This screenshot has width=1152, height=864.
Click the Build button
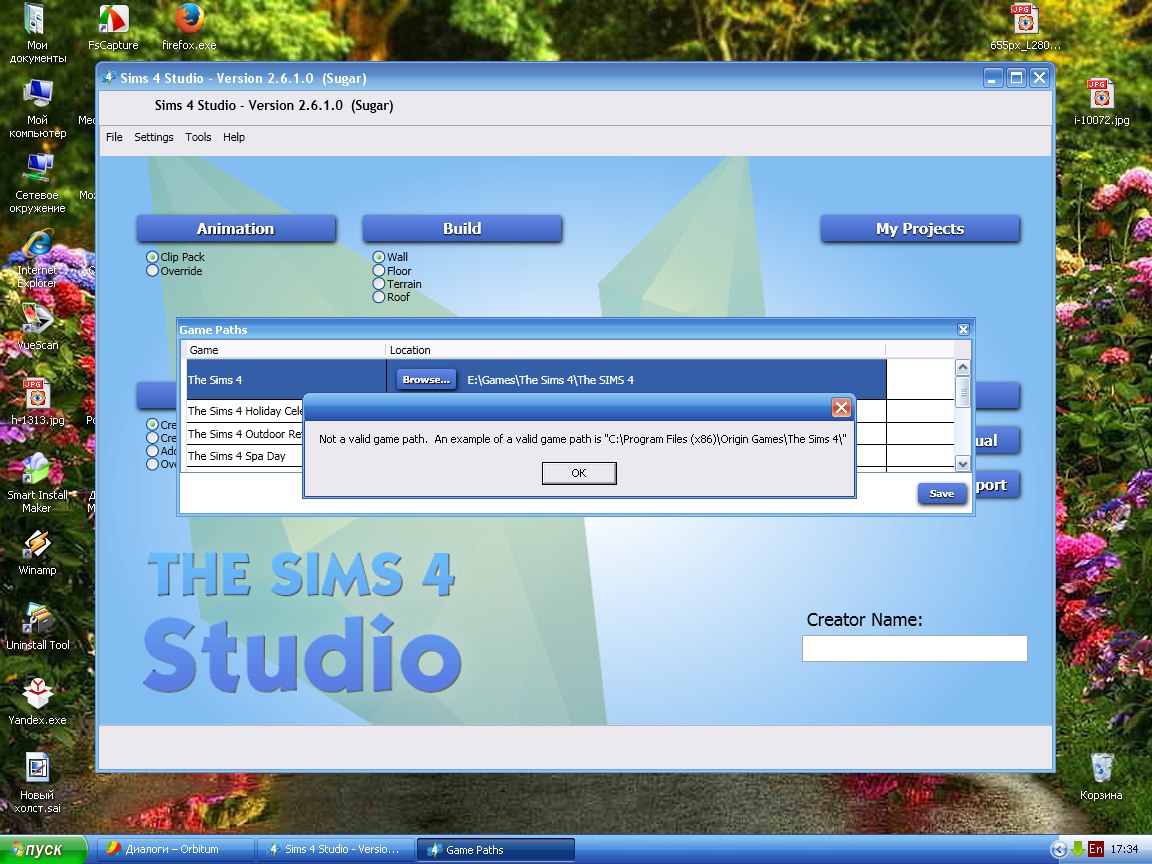[x=462, y=228]
